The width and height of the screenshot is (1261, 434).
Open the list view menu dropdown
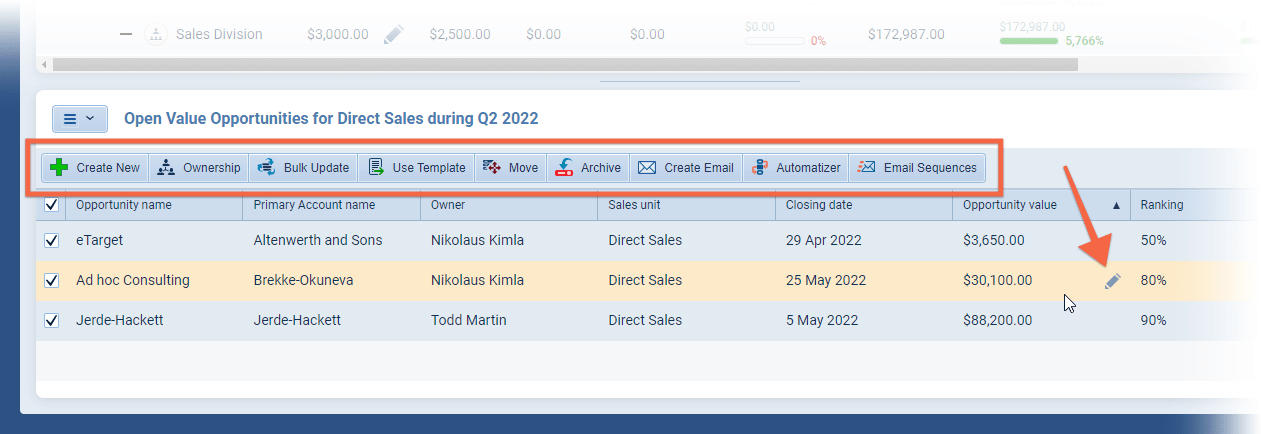click(x=79, y=119)
